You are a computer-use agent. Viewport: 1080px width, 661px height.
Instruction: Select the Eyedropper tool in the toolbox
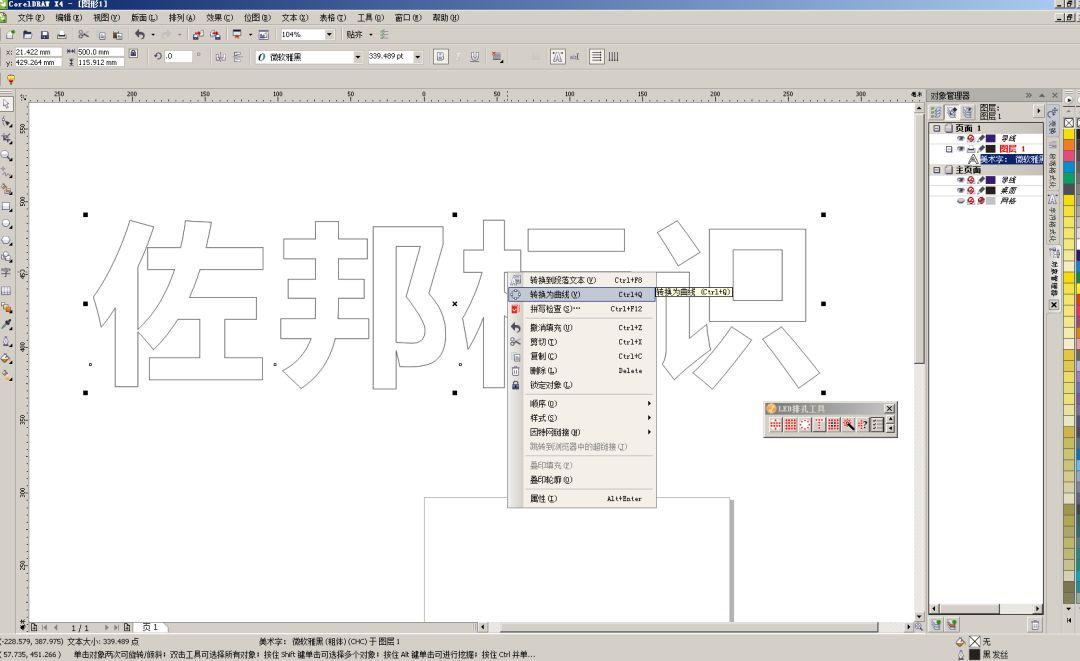6,324
